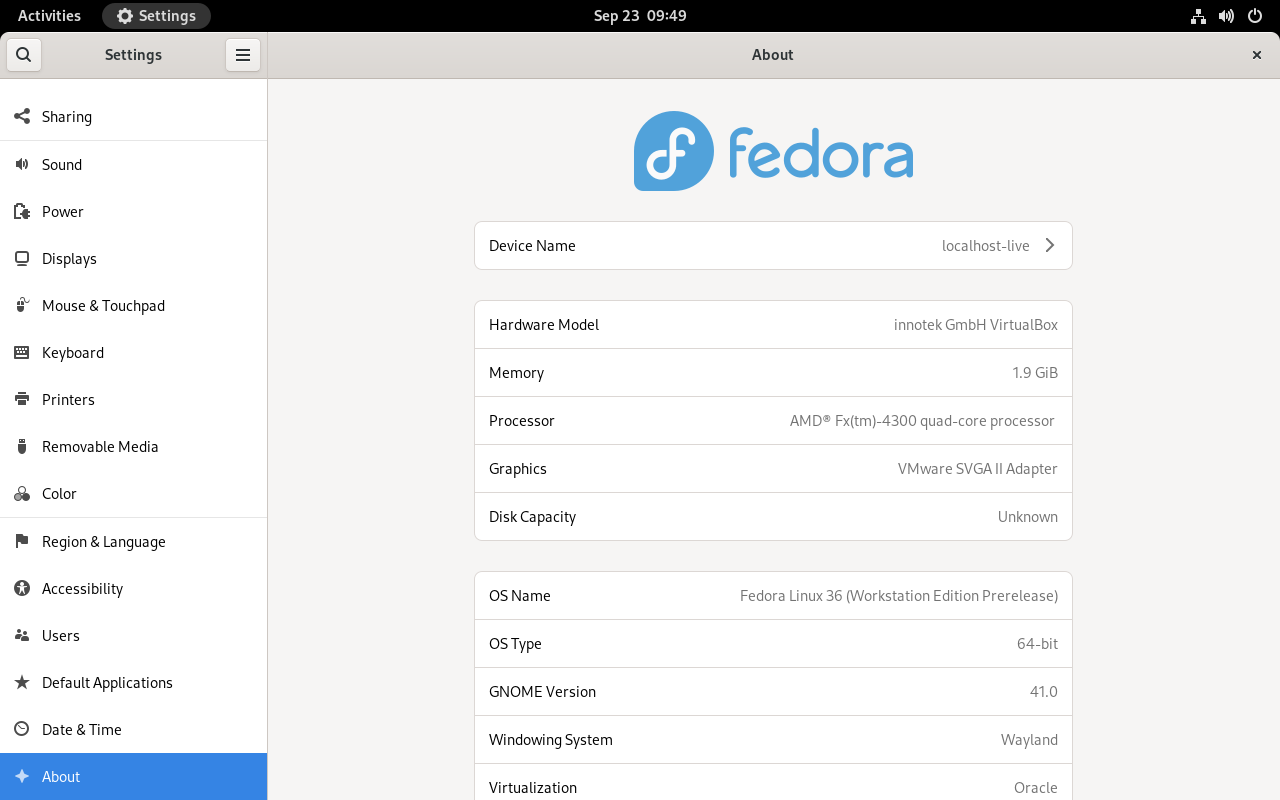Click the Fedora logo
1280x800 pixels.
click(773, 151)
